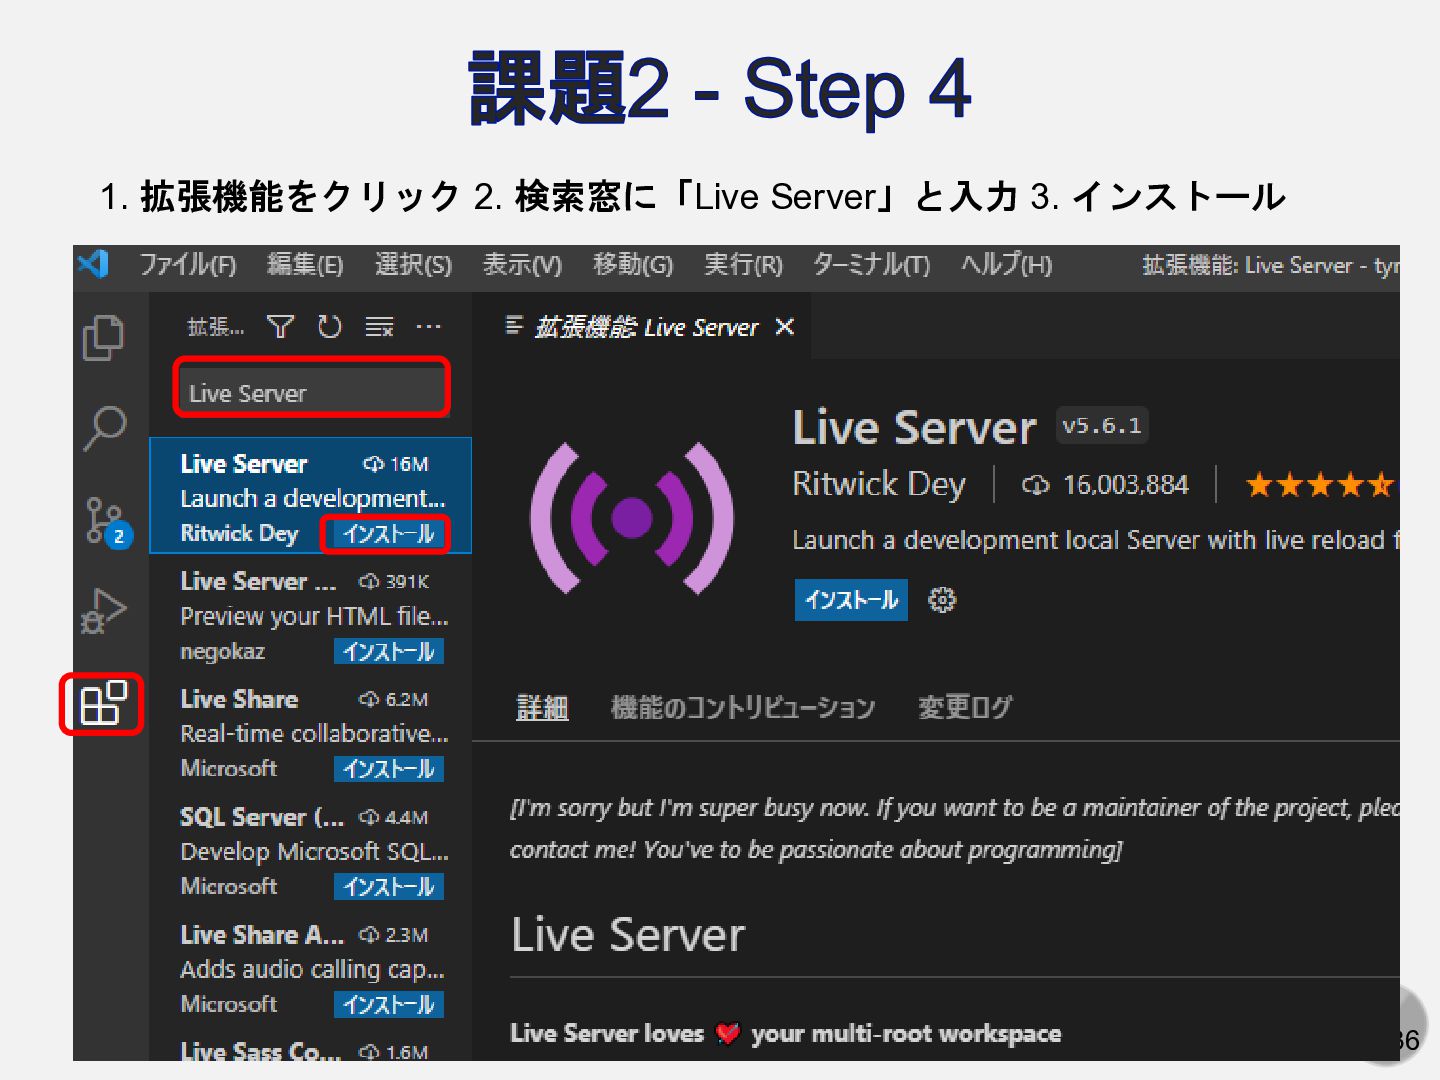Open the Source Control view with badge 2
Image resolution: width=1440 pixels, height=1080 pixels.
pos(107,520)
